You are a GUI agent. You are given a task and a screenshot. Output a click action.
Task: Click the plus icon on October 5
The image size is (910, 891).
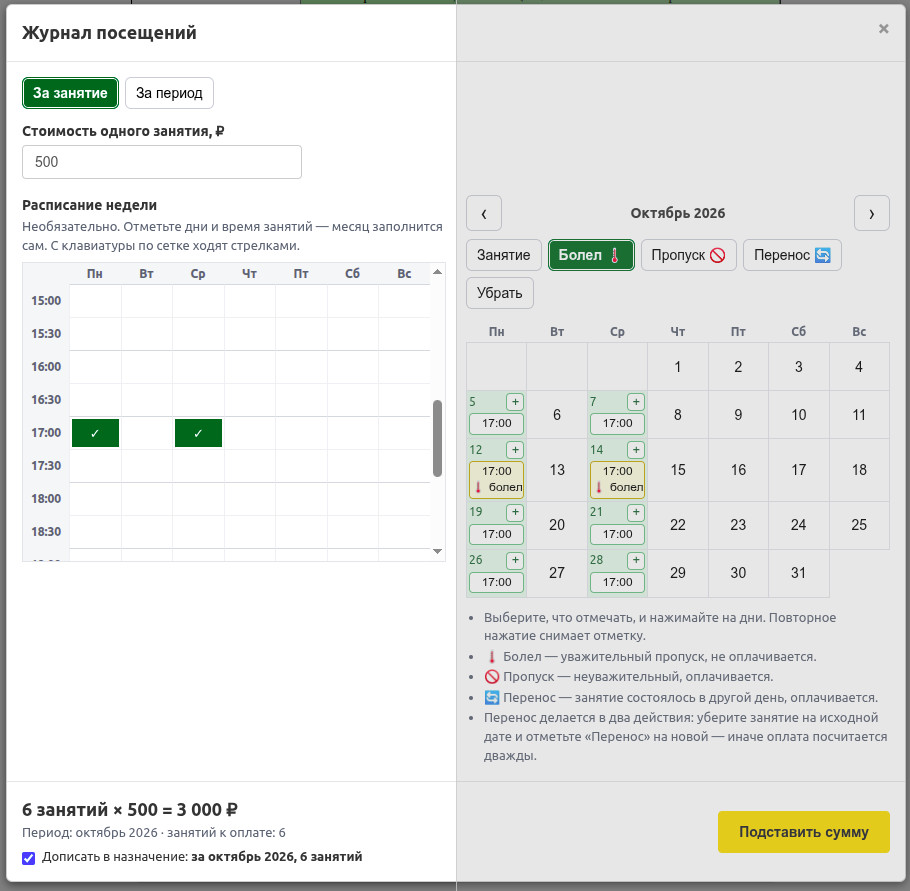click(x=515, y=402)
